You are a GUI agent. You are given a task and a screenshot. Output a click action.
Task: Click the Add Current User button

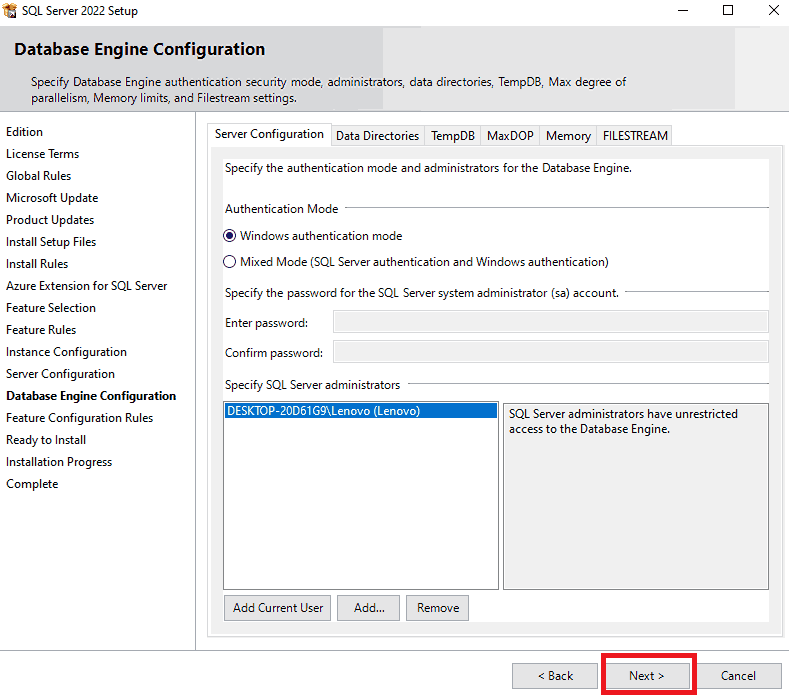click(278, 608)
